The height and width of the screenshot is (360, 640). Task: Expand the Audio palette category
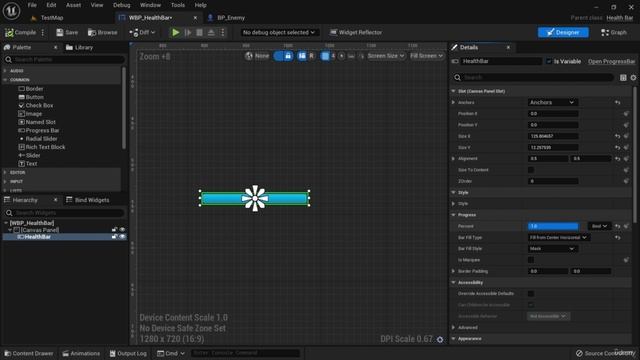point(5,71)
